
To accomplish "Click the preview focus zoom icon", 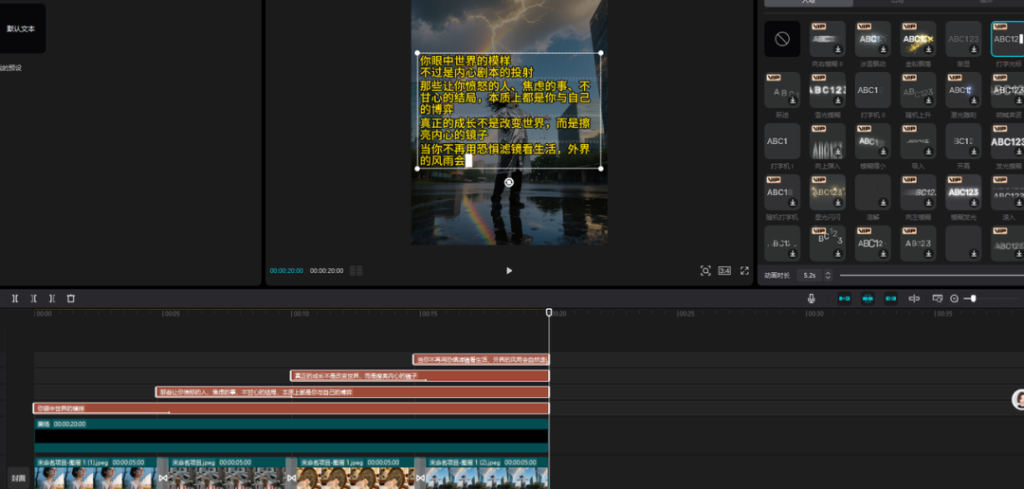I will (x=705, y=270).
